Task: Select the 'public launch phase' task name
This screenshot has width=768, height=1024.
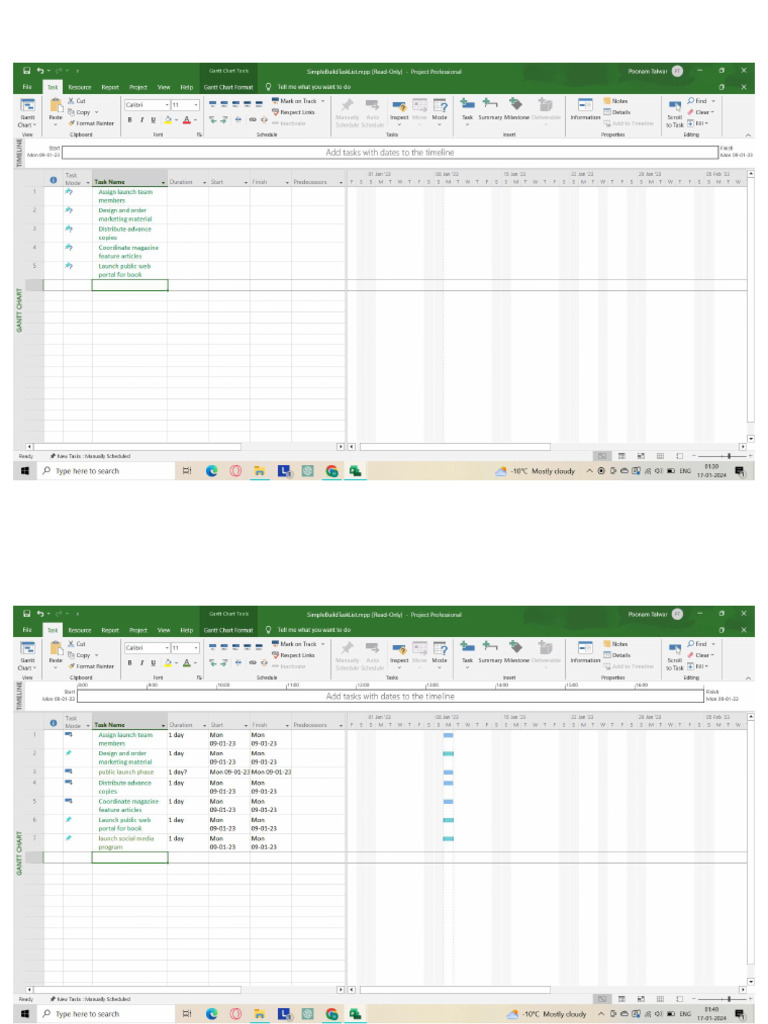Action: pos(126,772)
